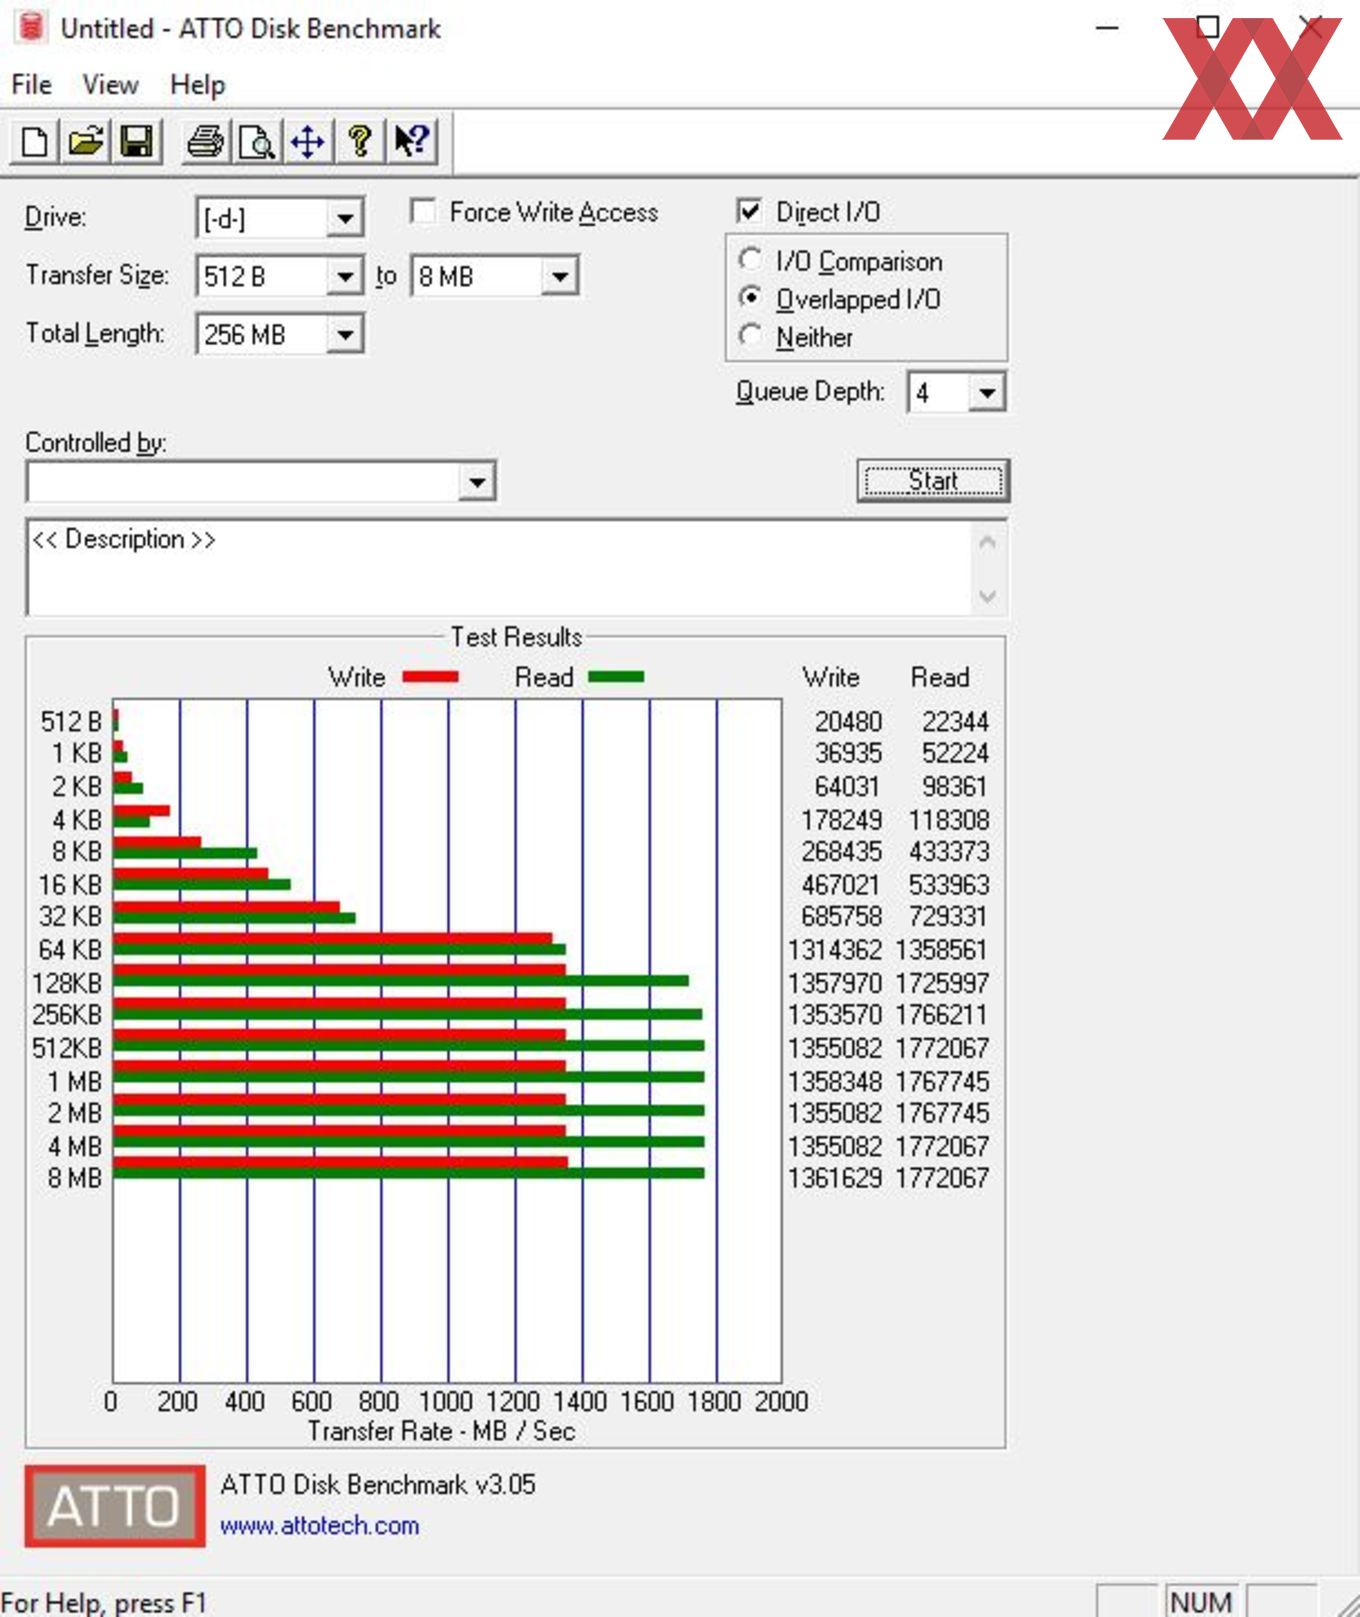Click the NUM status bar indicator
Screen dimensions: 1360x1617
[x=1200, y=1602]
